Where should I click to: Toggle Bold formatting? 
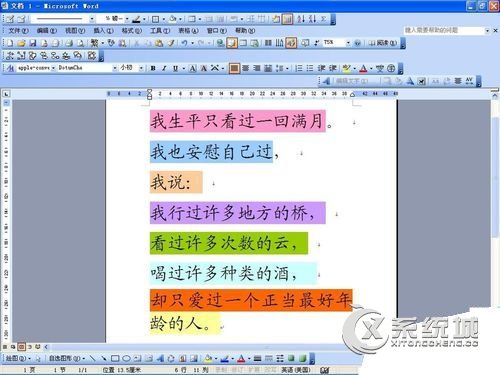(153, 68)
